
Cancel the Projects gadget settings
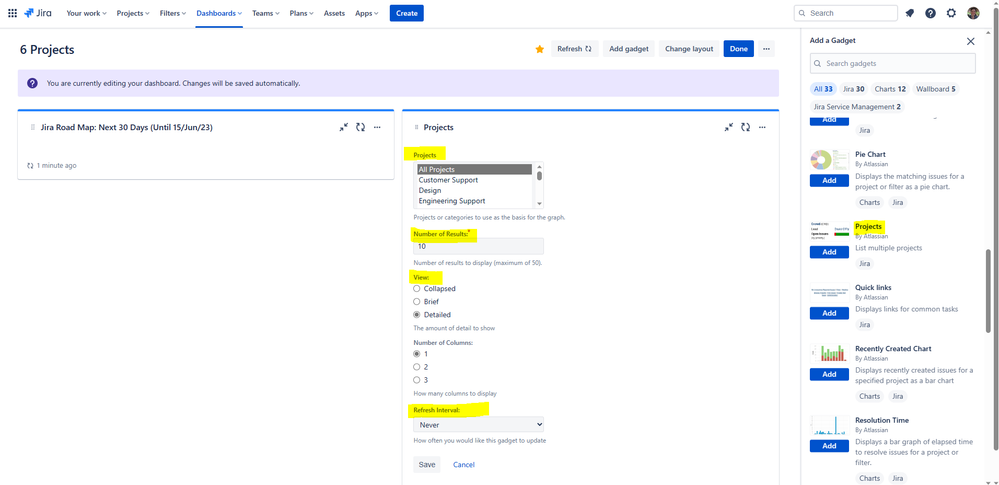[464, 465]
